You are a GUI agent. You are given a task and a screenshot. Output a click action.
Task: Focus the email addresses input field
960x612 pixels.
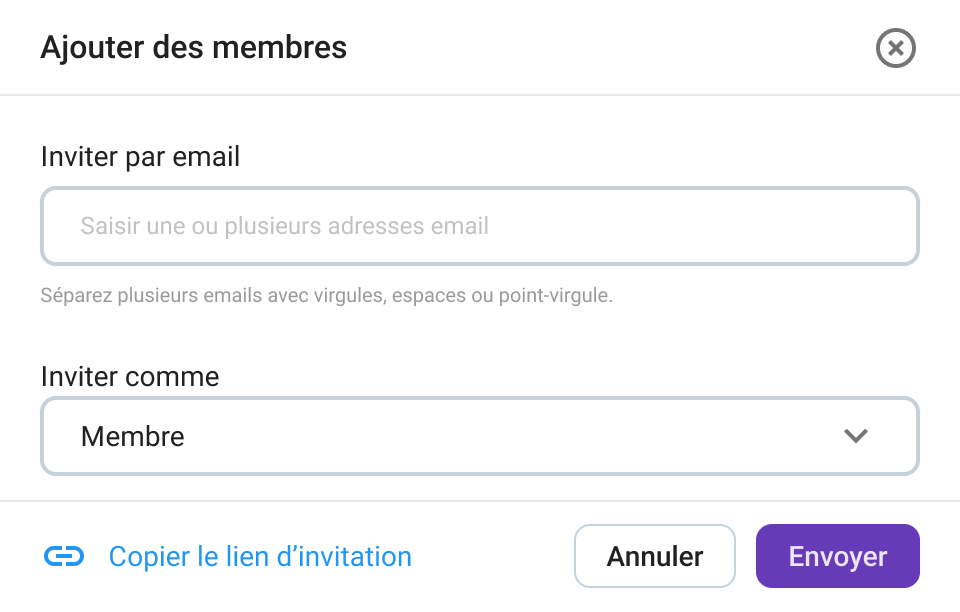click(x=479, y=226)
